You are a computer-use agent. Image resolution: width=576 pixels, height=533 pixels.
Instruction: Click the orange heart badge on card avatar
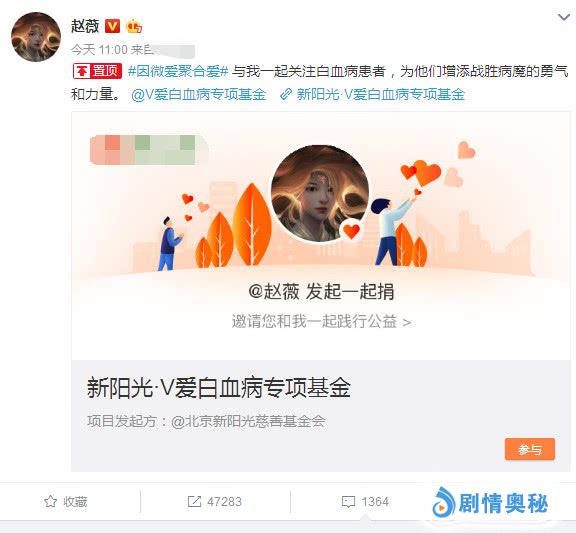(352, 231)
